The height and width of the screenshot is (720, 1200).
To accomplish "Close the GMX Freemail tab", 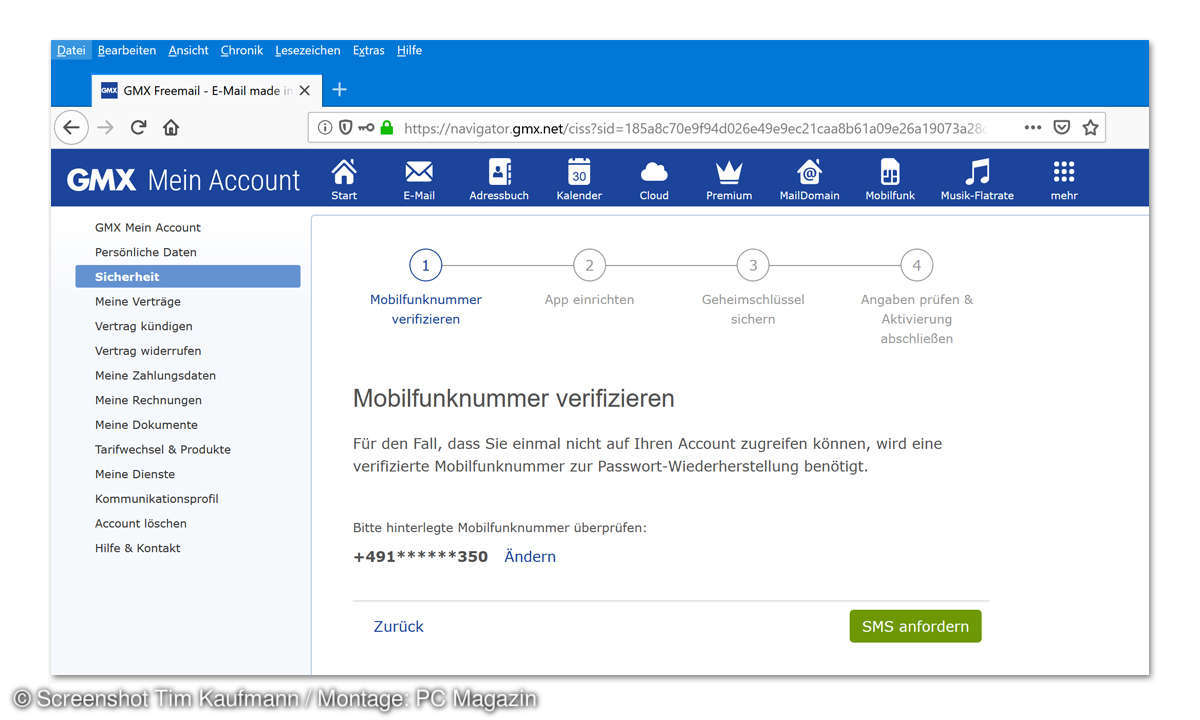I will (x=305, y=91).
